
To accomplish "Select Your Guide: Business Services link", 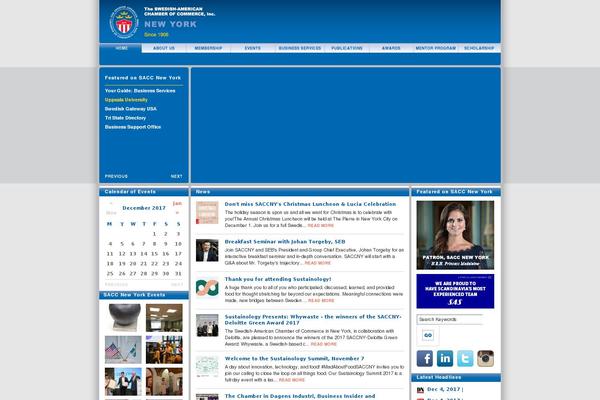I will click(140, 91).
